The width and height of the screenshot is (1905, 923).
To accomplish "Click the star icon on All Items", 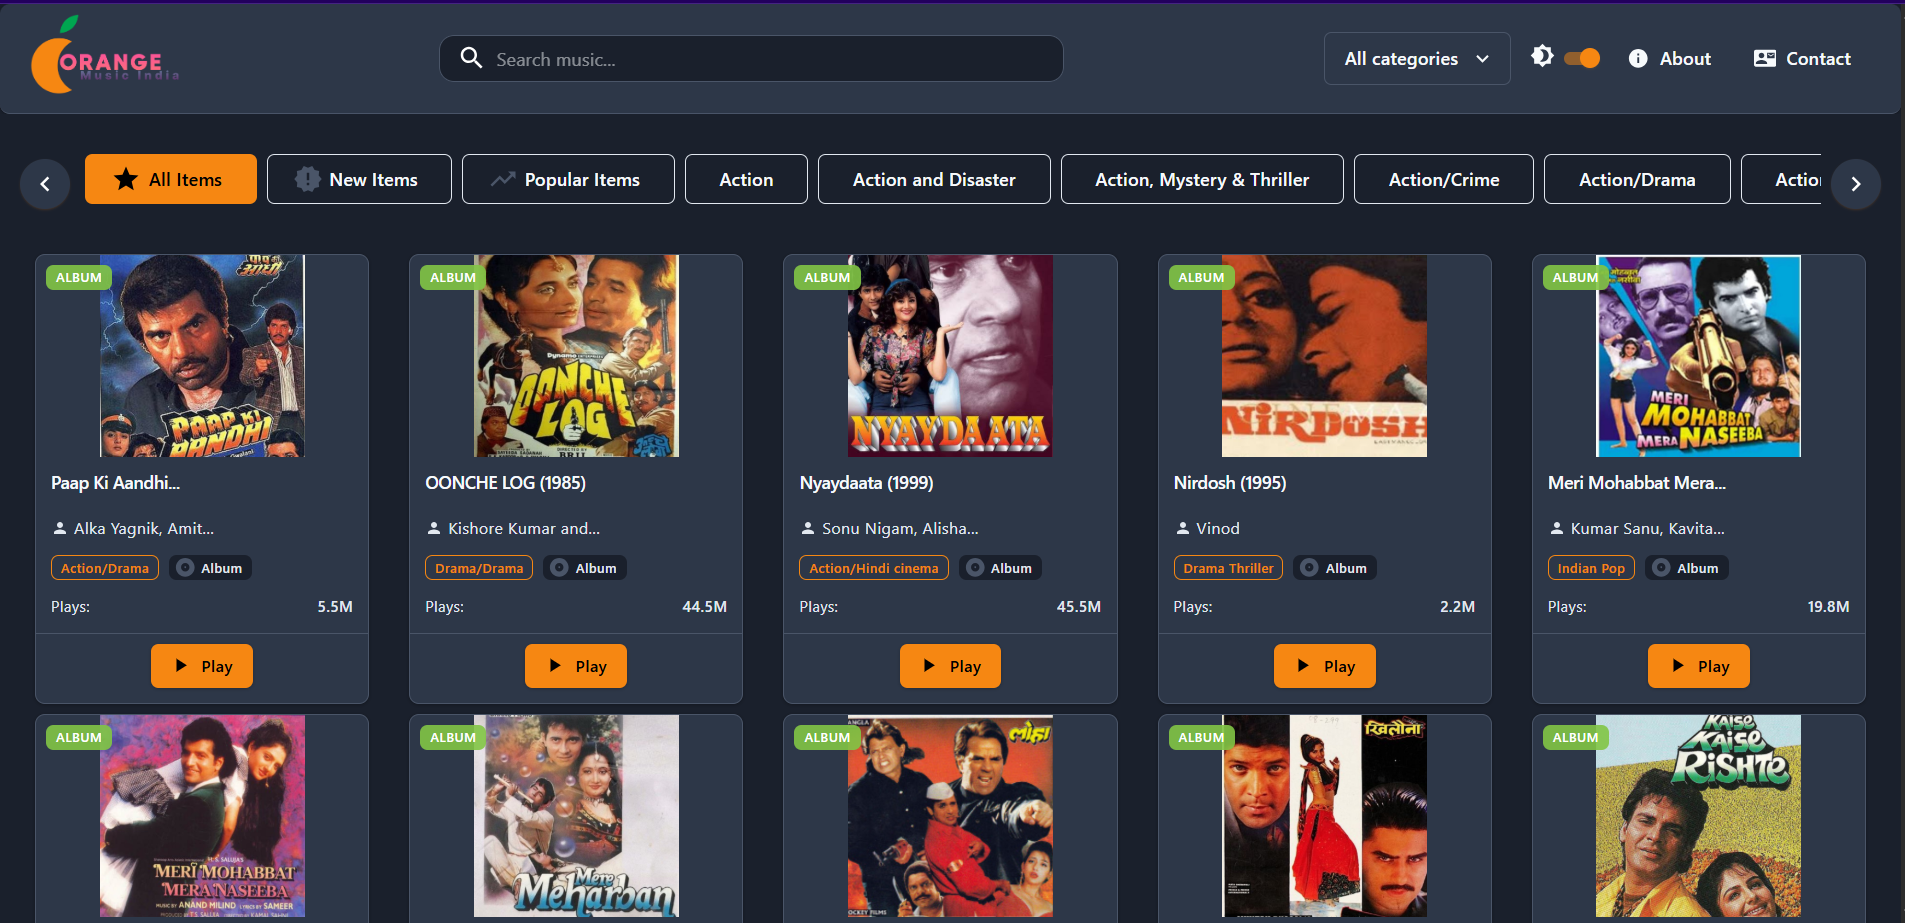I will coord(124,179).
